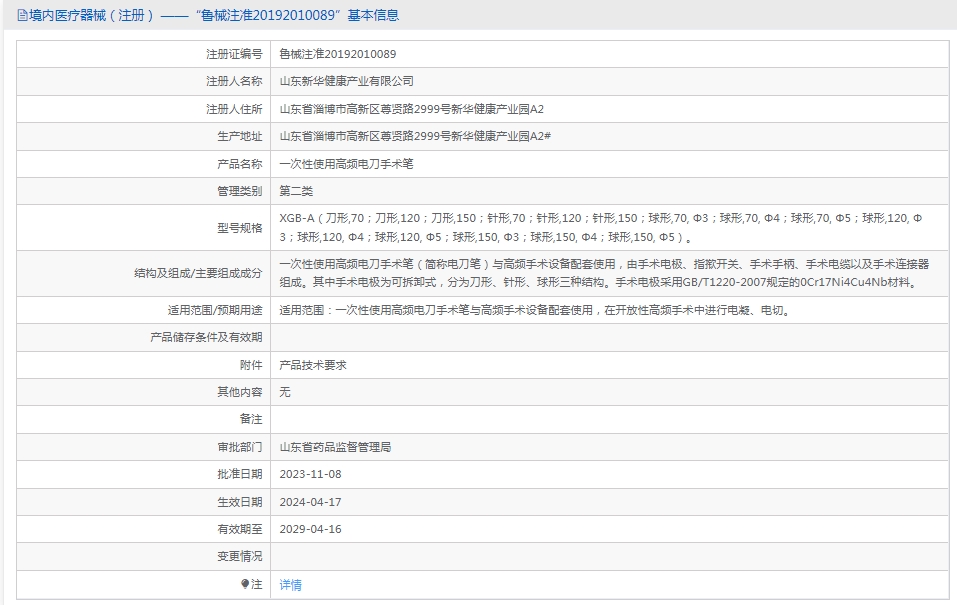Select the 生产地址 address ending with A2#
This screenshot has width=957, height=605.
pyautogui.click(x=415, y=136)
